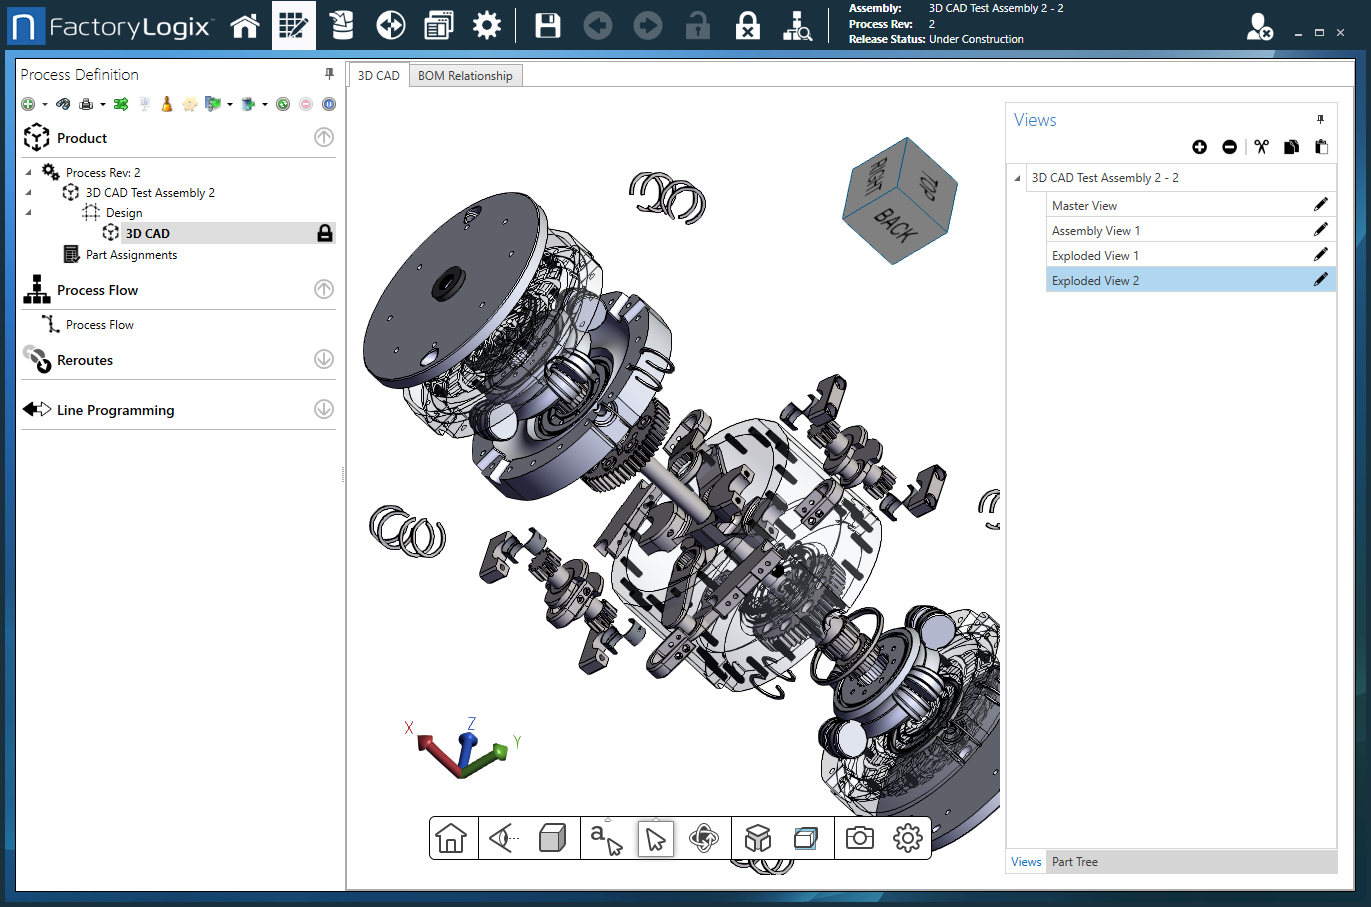
Task: Expand the Reroutes section arrow
Action: (x=324, y=359)
